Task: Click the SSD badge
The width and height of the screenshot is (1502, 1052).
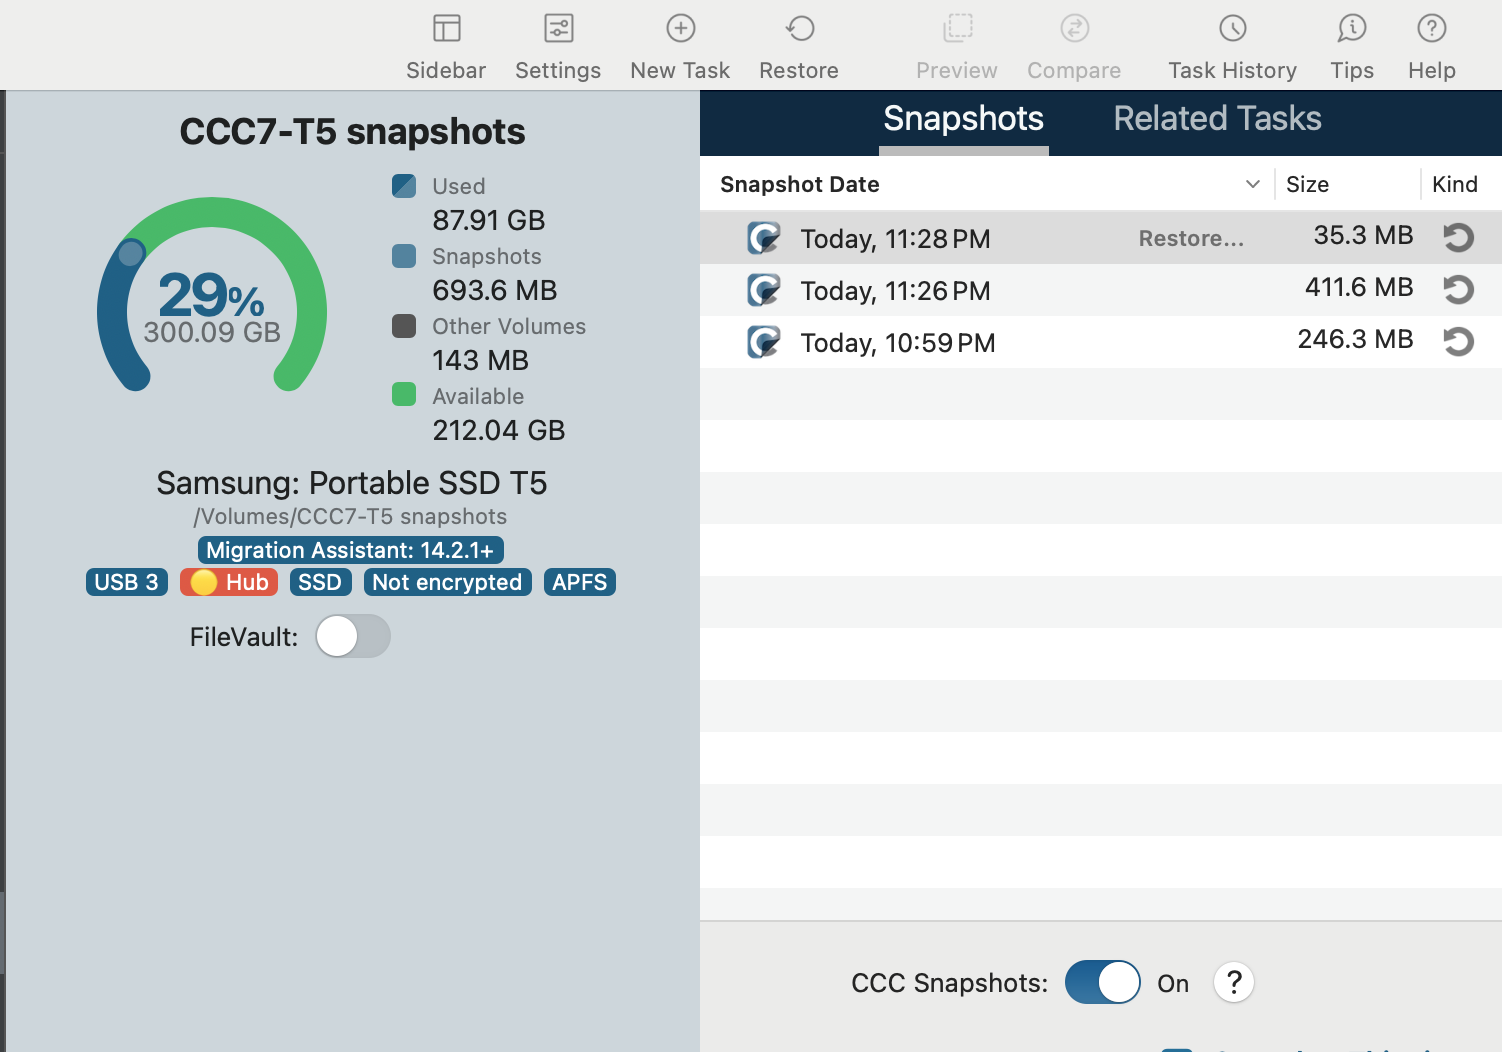Action: (x=320, y=582)
